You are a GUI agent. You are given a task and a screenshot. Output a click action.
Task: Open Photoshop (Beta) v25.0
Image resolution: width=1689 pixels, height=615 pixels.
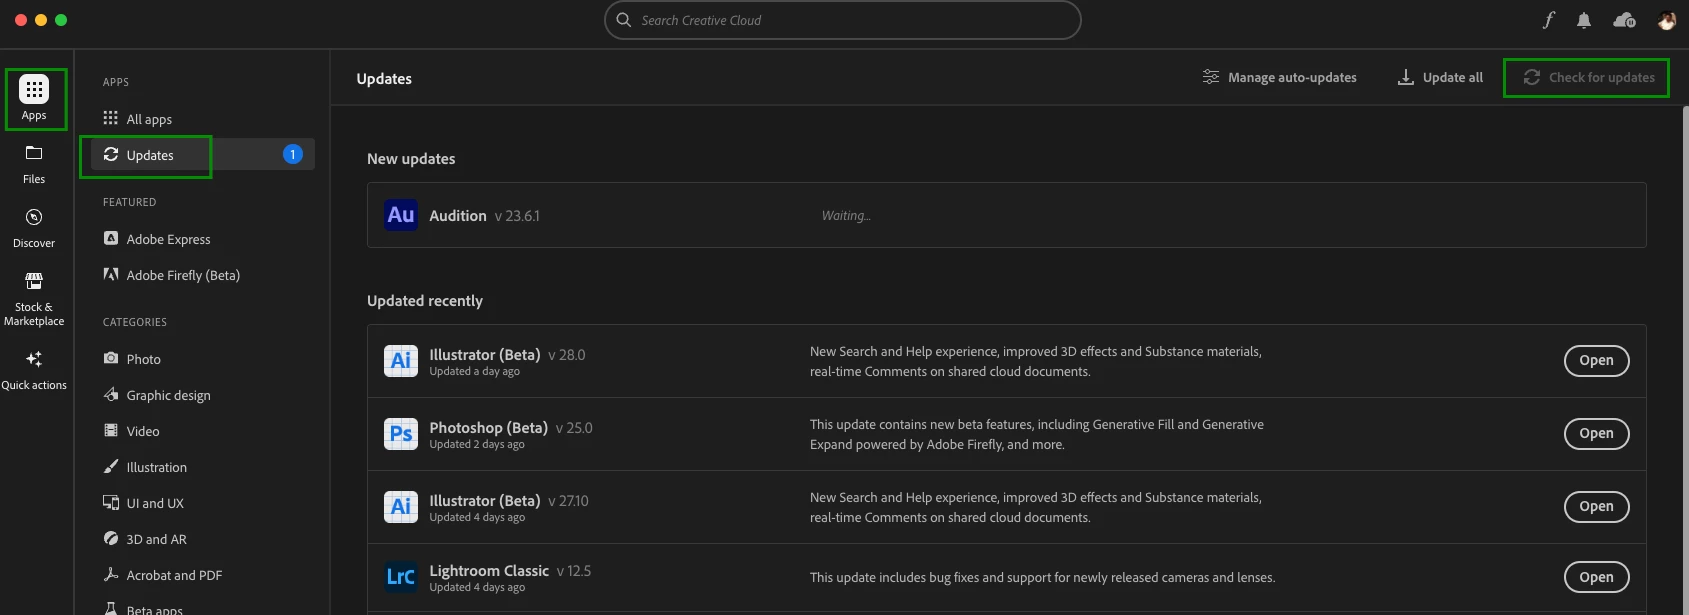click(x=1596, y=434)
